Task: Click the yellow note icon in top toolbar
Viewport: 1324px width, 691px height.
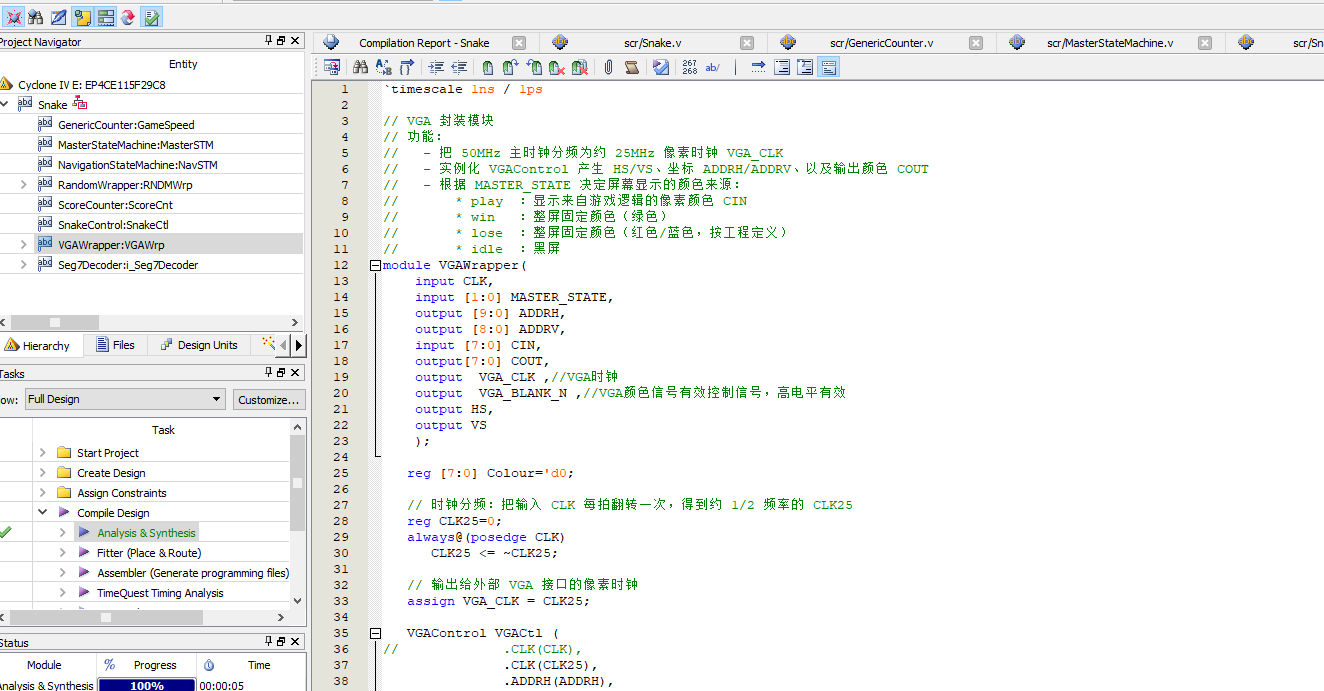Action: [x=82, y=17]
